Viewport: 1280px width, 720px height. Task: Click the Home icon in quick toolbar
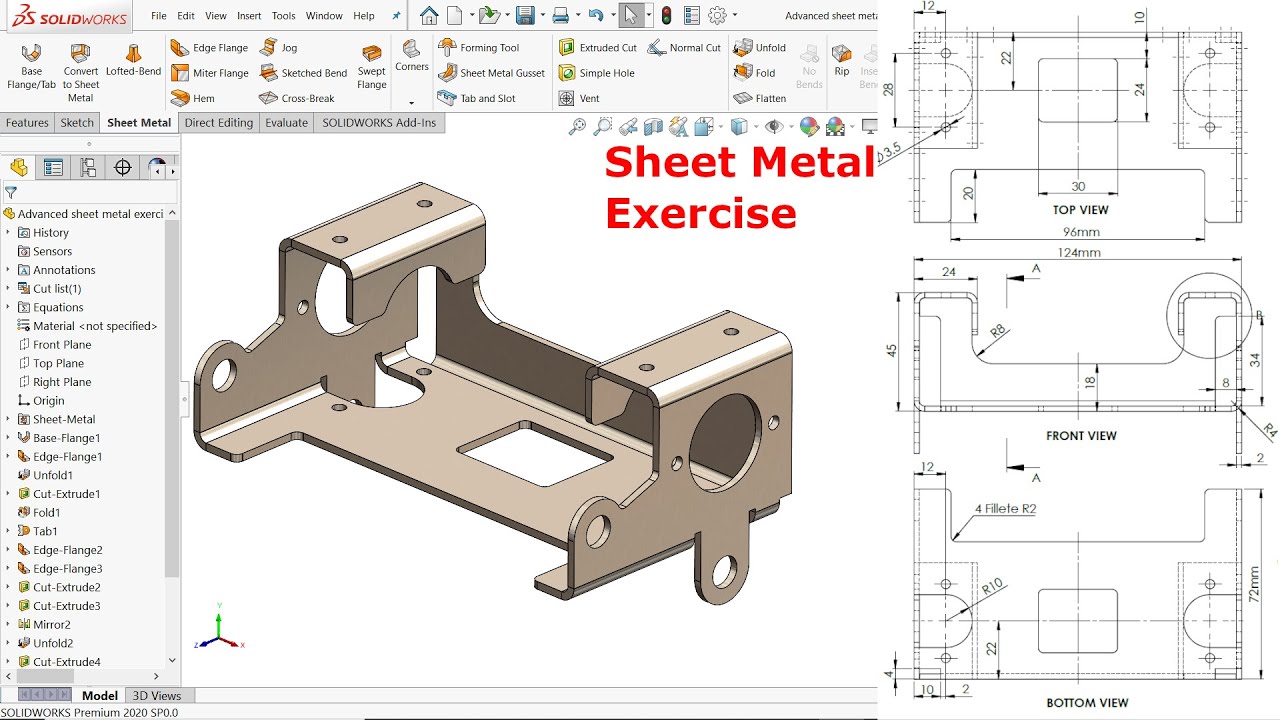click(x=429, y=15)
